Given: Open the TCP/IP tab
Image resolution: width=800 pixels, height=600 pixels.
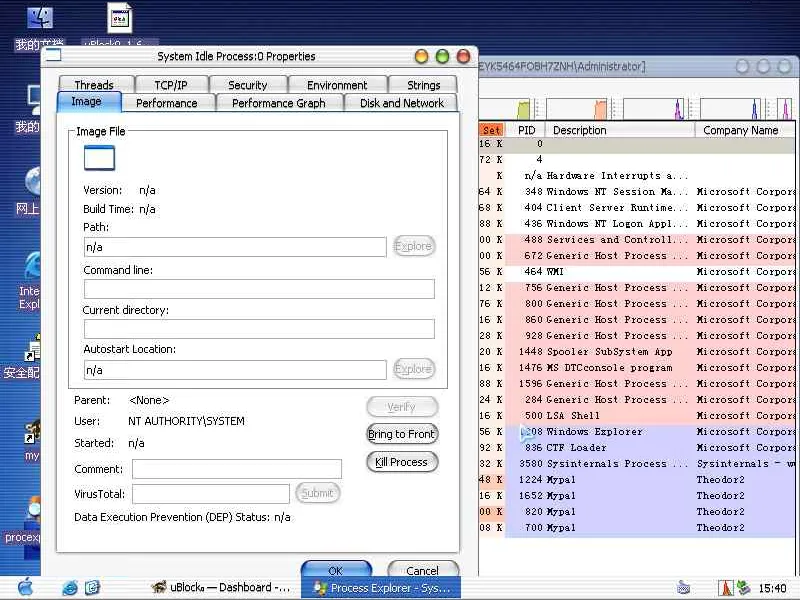Looking at the screenshot, I should (171, 85).
